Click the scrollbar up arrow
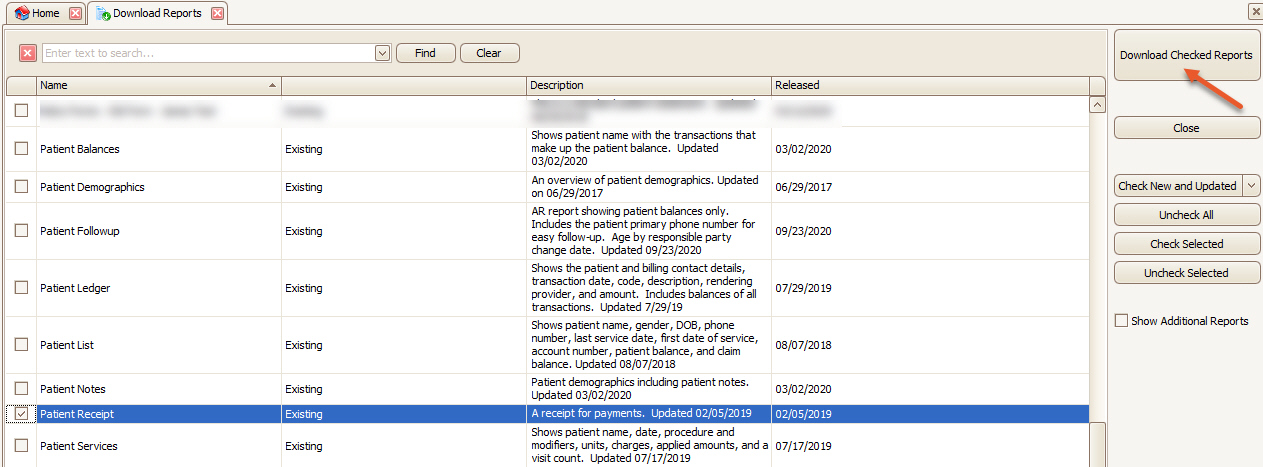Screen dimensions: 1263x467 pos(1097,105)
